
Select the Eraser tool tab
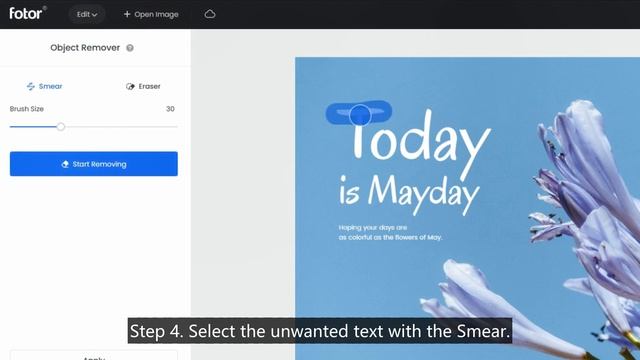pyautogui.click(x=143, y=86)
